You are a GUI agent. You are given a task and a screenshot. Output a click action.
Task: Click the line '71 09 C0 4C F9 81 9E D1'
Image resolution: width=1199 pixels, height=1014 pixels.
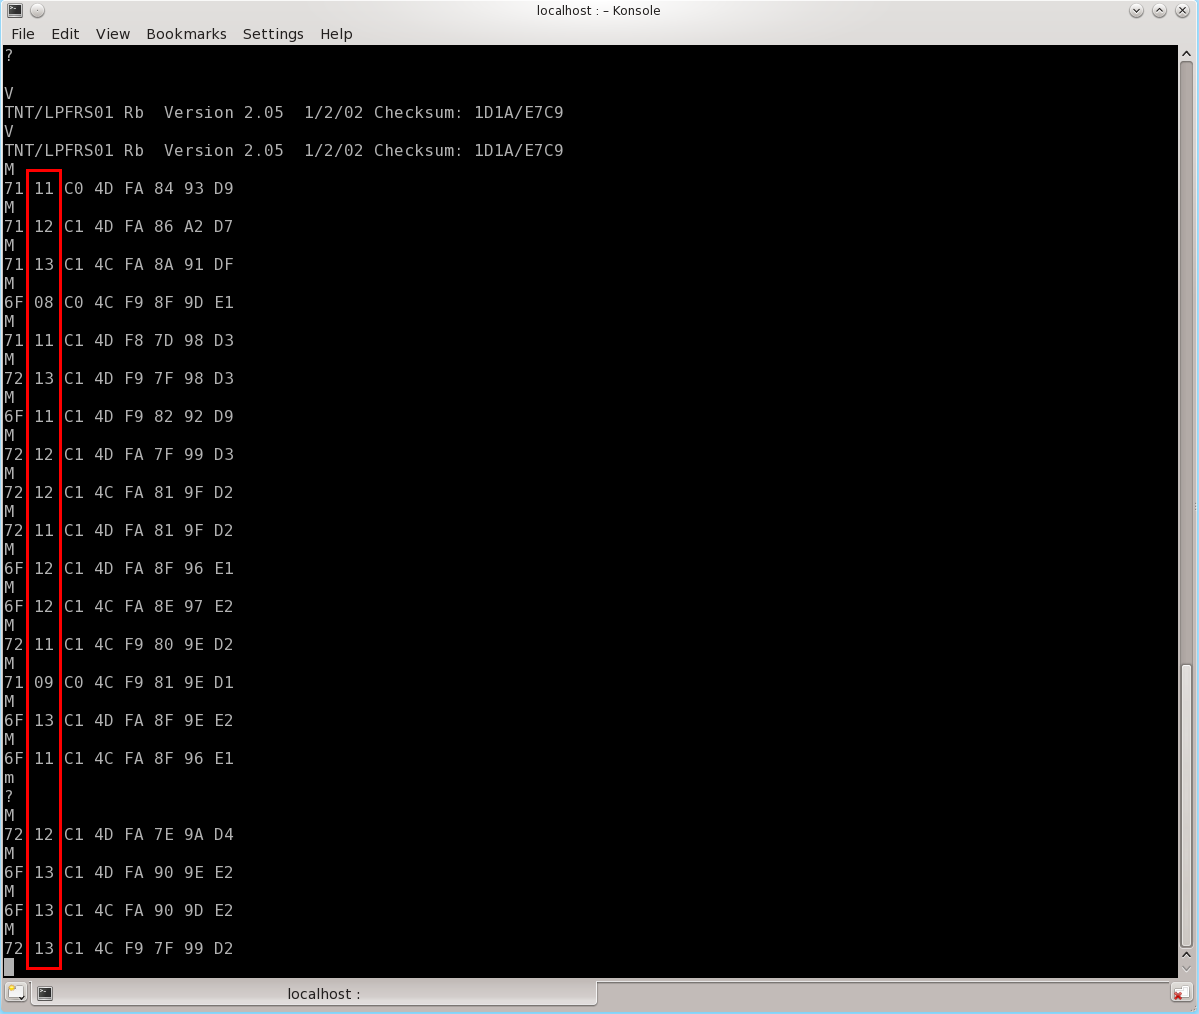[x=119, y=682]
